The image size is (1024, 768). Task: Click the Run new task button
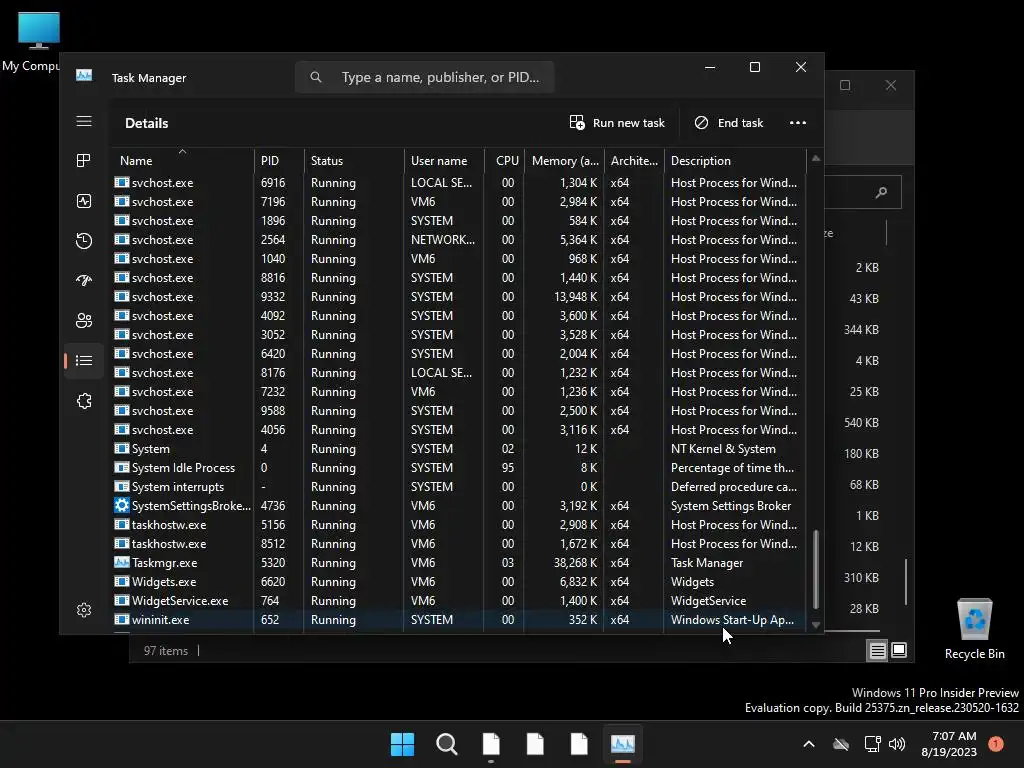click(x=617, y=123)
